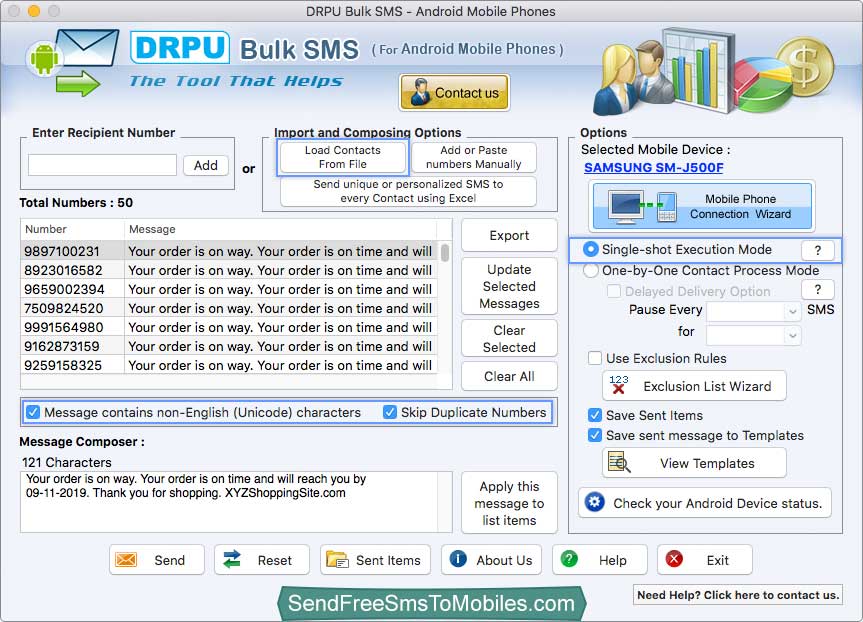Enable Use Exclusion Rules checkbox
The height and width of the screenshot is (622, 863).
coord(594,358)
